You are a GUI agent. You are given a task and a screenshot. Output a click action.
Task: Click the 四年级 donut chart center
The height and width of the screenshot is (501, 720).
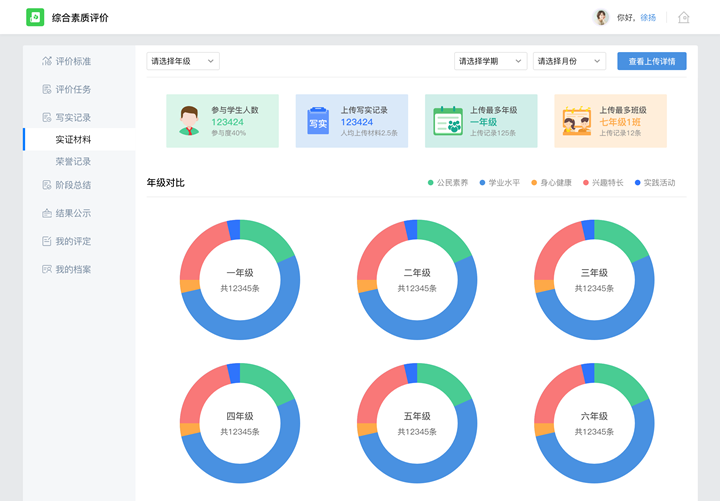coord(240,423)
